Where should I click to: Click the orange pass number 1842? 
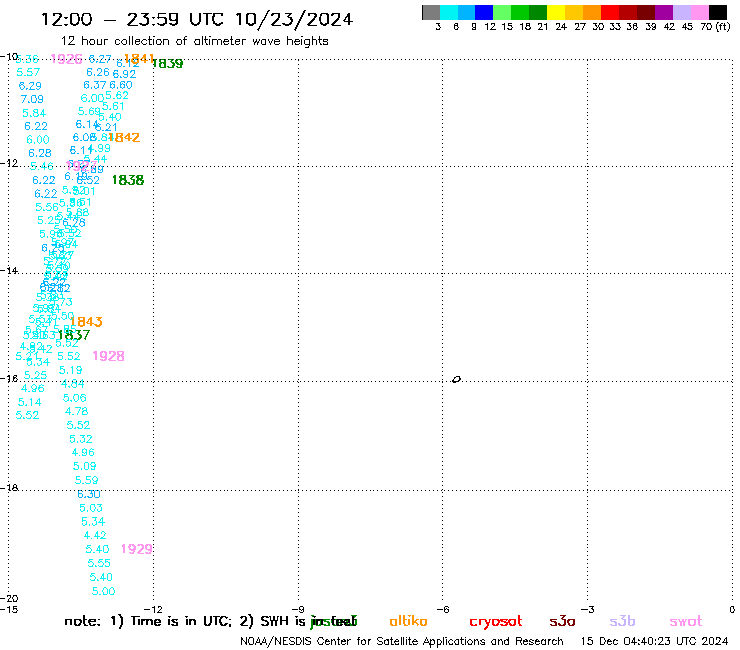(x=124, y=137)
